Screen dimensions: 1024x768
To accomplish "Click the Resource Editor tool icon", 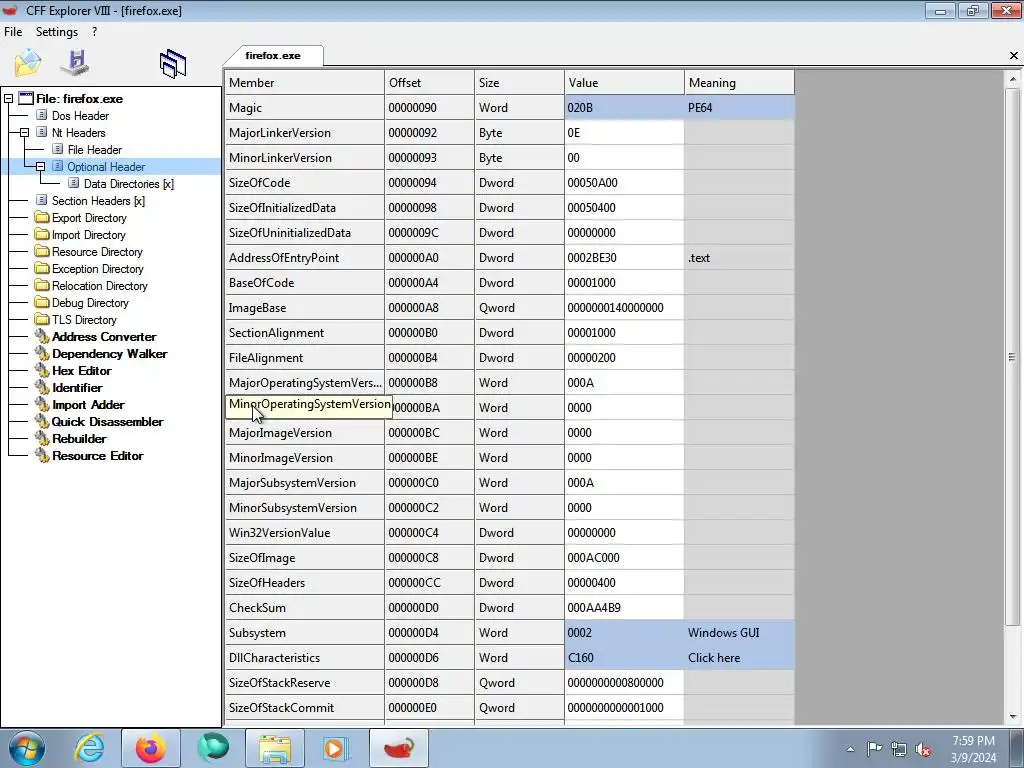I will point(42,455).
